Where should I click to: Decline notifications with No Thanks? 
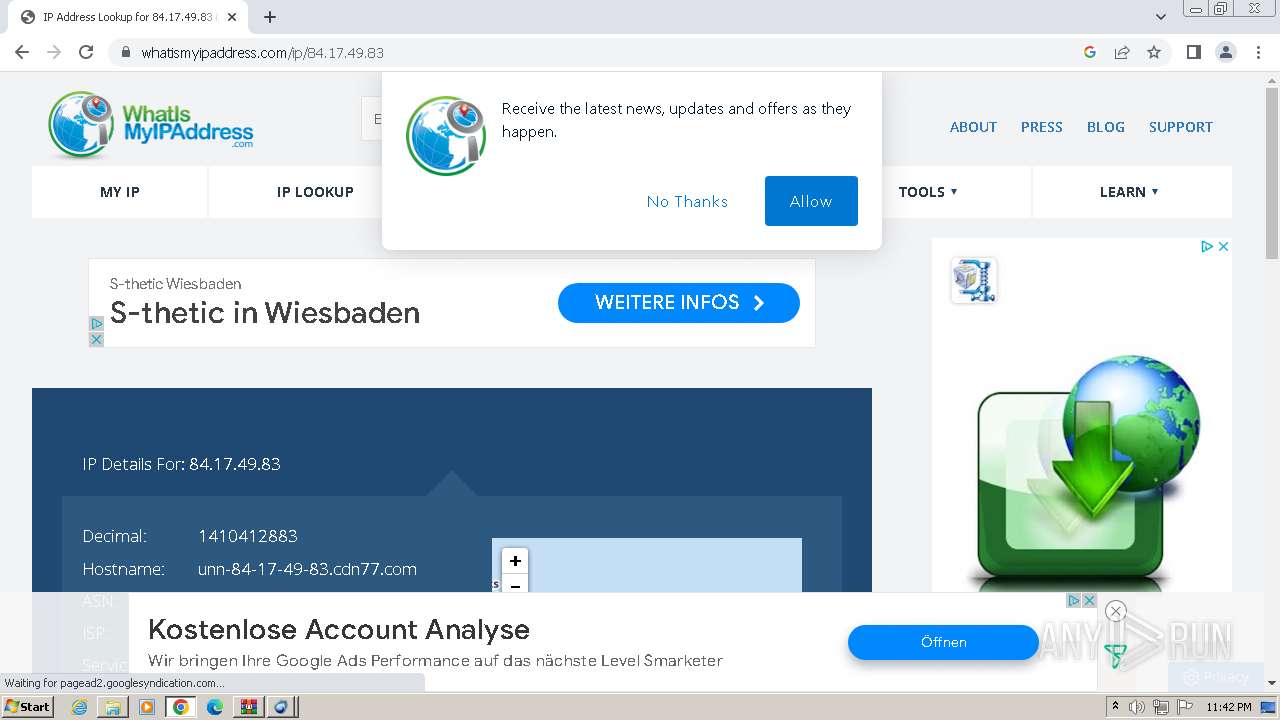click(x=687, y=201)
